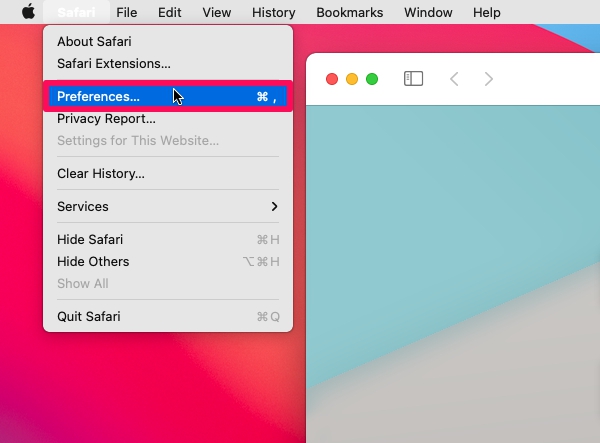
Task: Choose Clear History…
Action: tap(168, 174)
